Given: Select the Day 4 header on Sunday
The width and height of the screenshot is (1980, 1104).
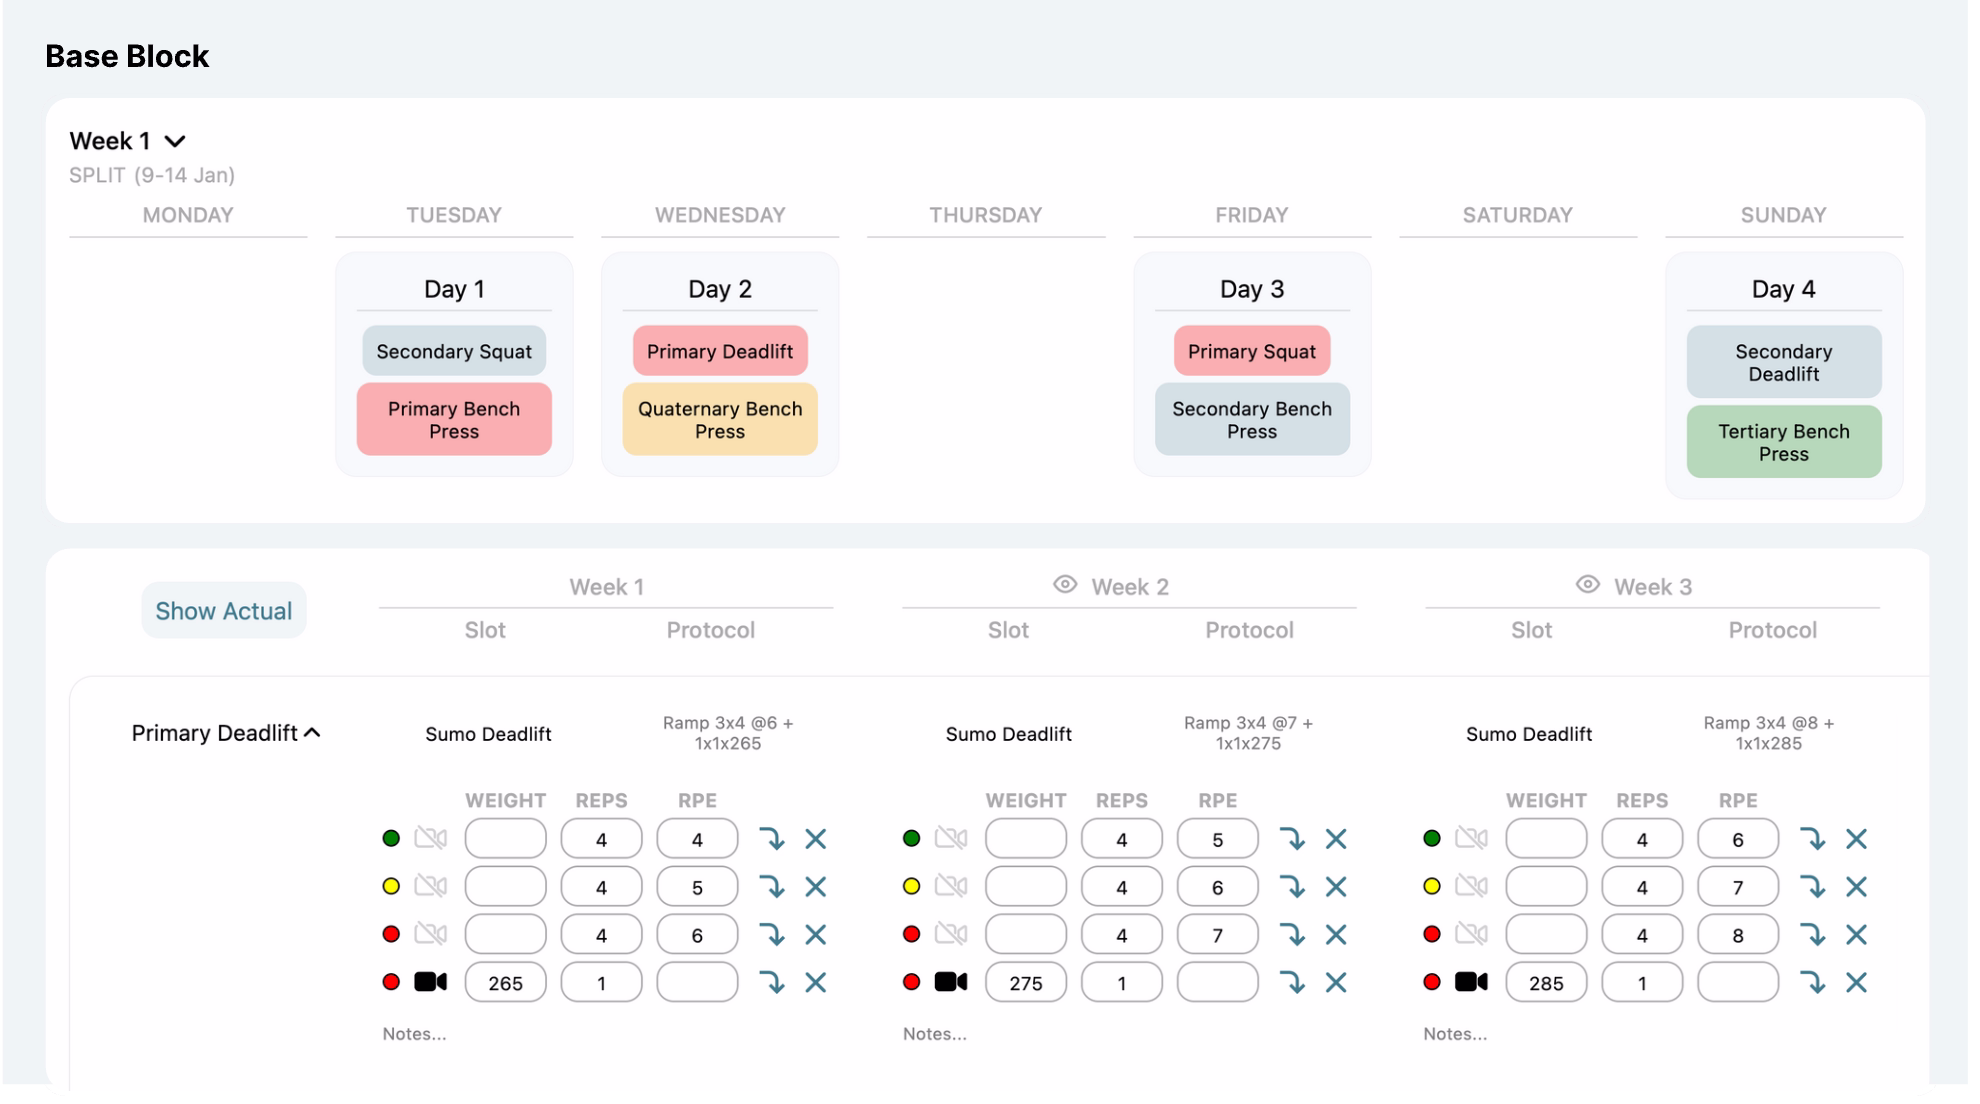Looking at the screenshot, I should pos(1783,289).
